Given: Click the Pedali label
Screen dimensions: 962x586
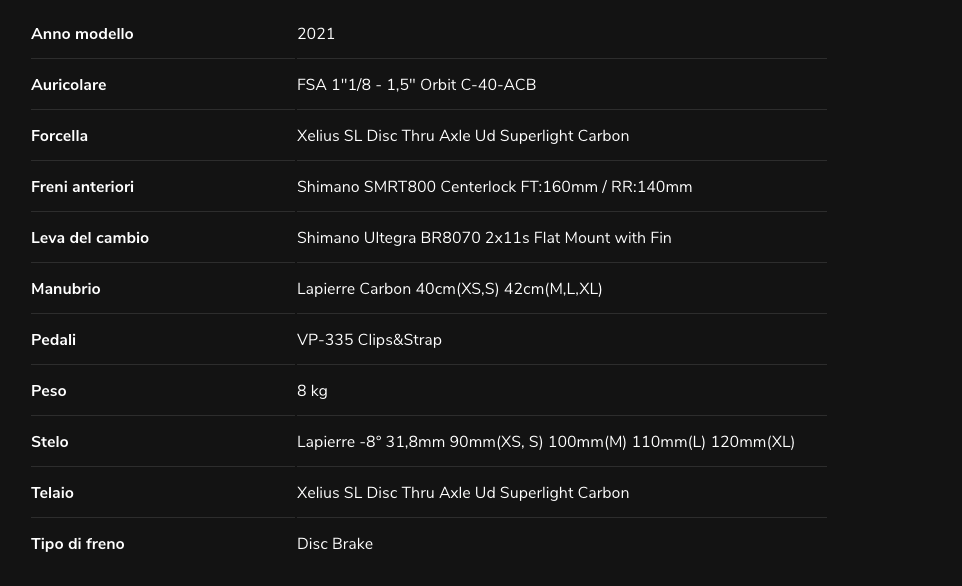Looking at the screenshot, I should [53, 340].
